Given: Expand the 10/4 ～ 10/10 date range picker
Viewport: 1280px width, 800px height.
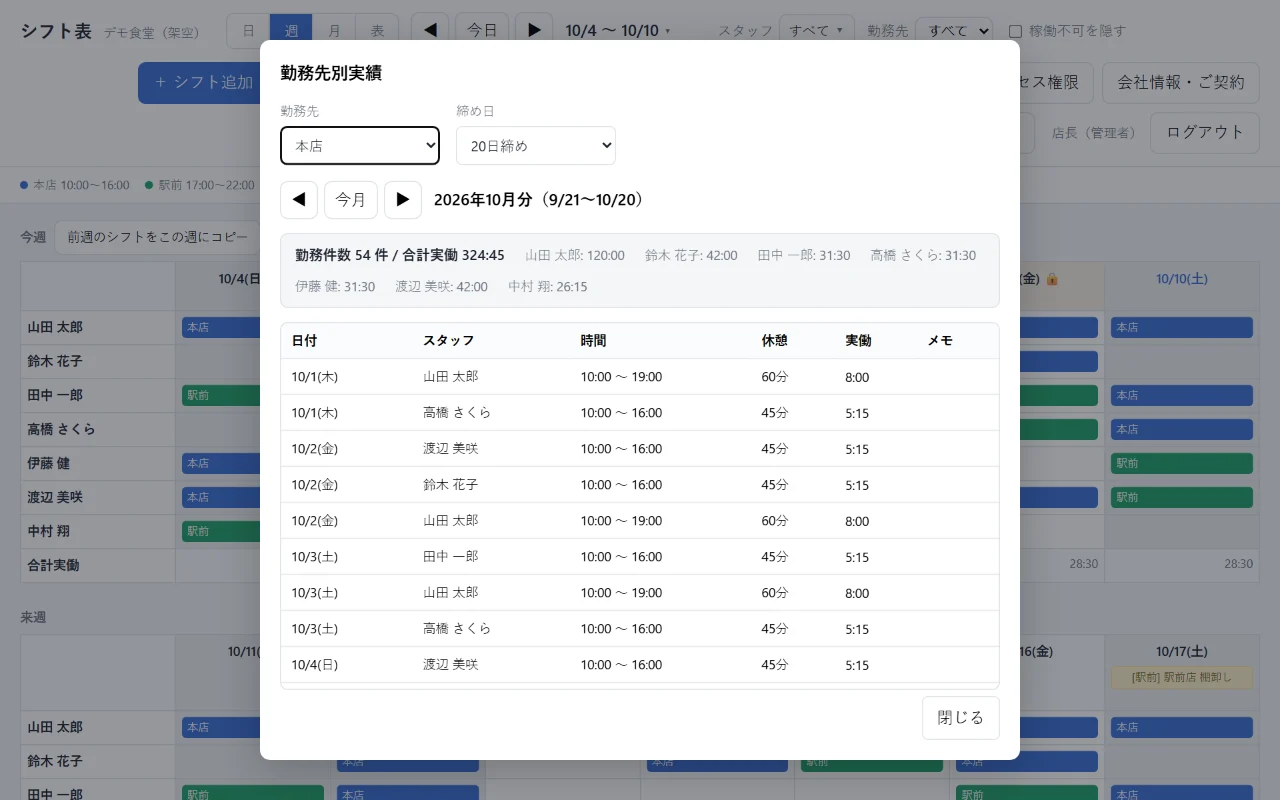Looking at the screenshot, I should [x=618, y=31].
